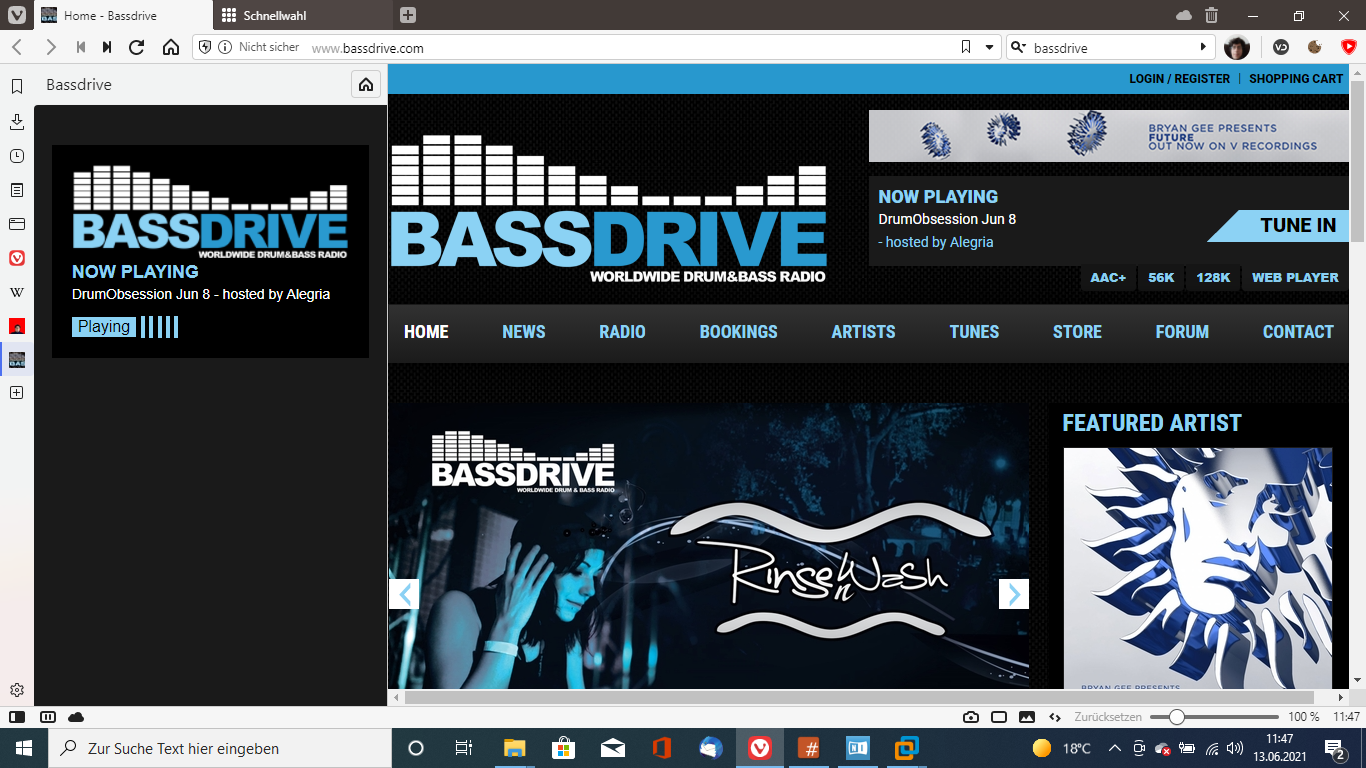
Task: Open the Notes panel
Action: click(x=17, y=190)
